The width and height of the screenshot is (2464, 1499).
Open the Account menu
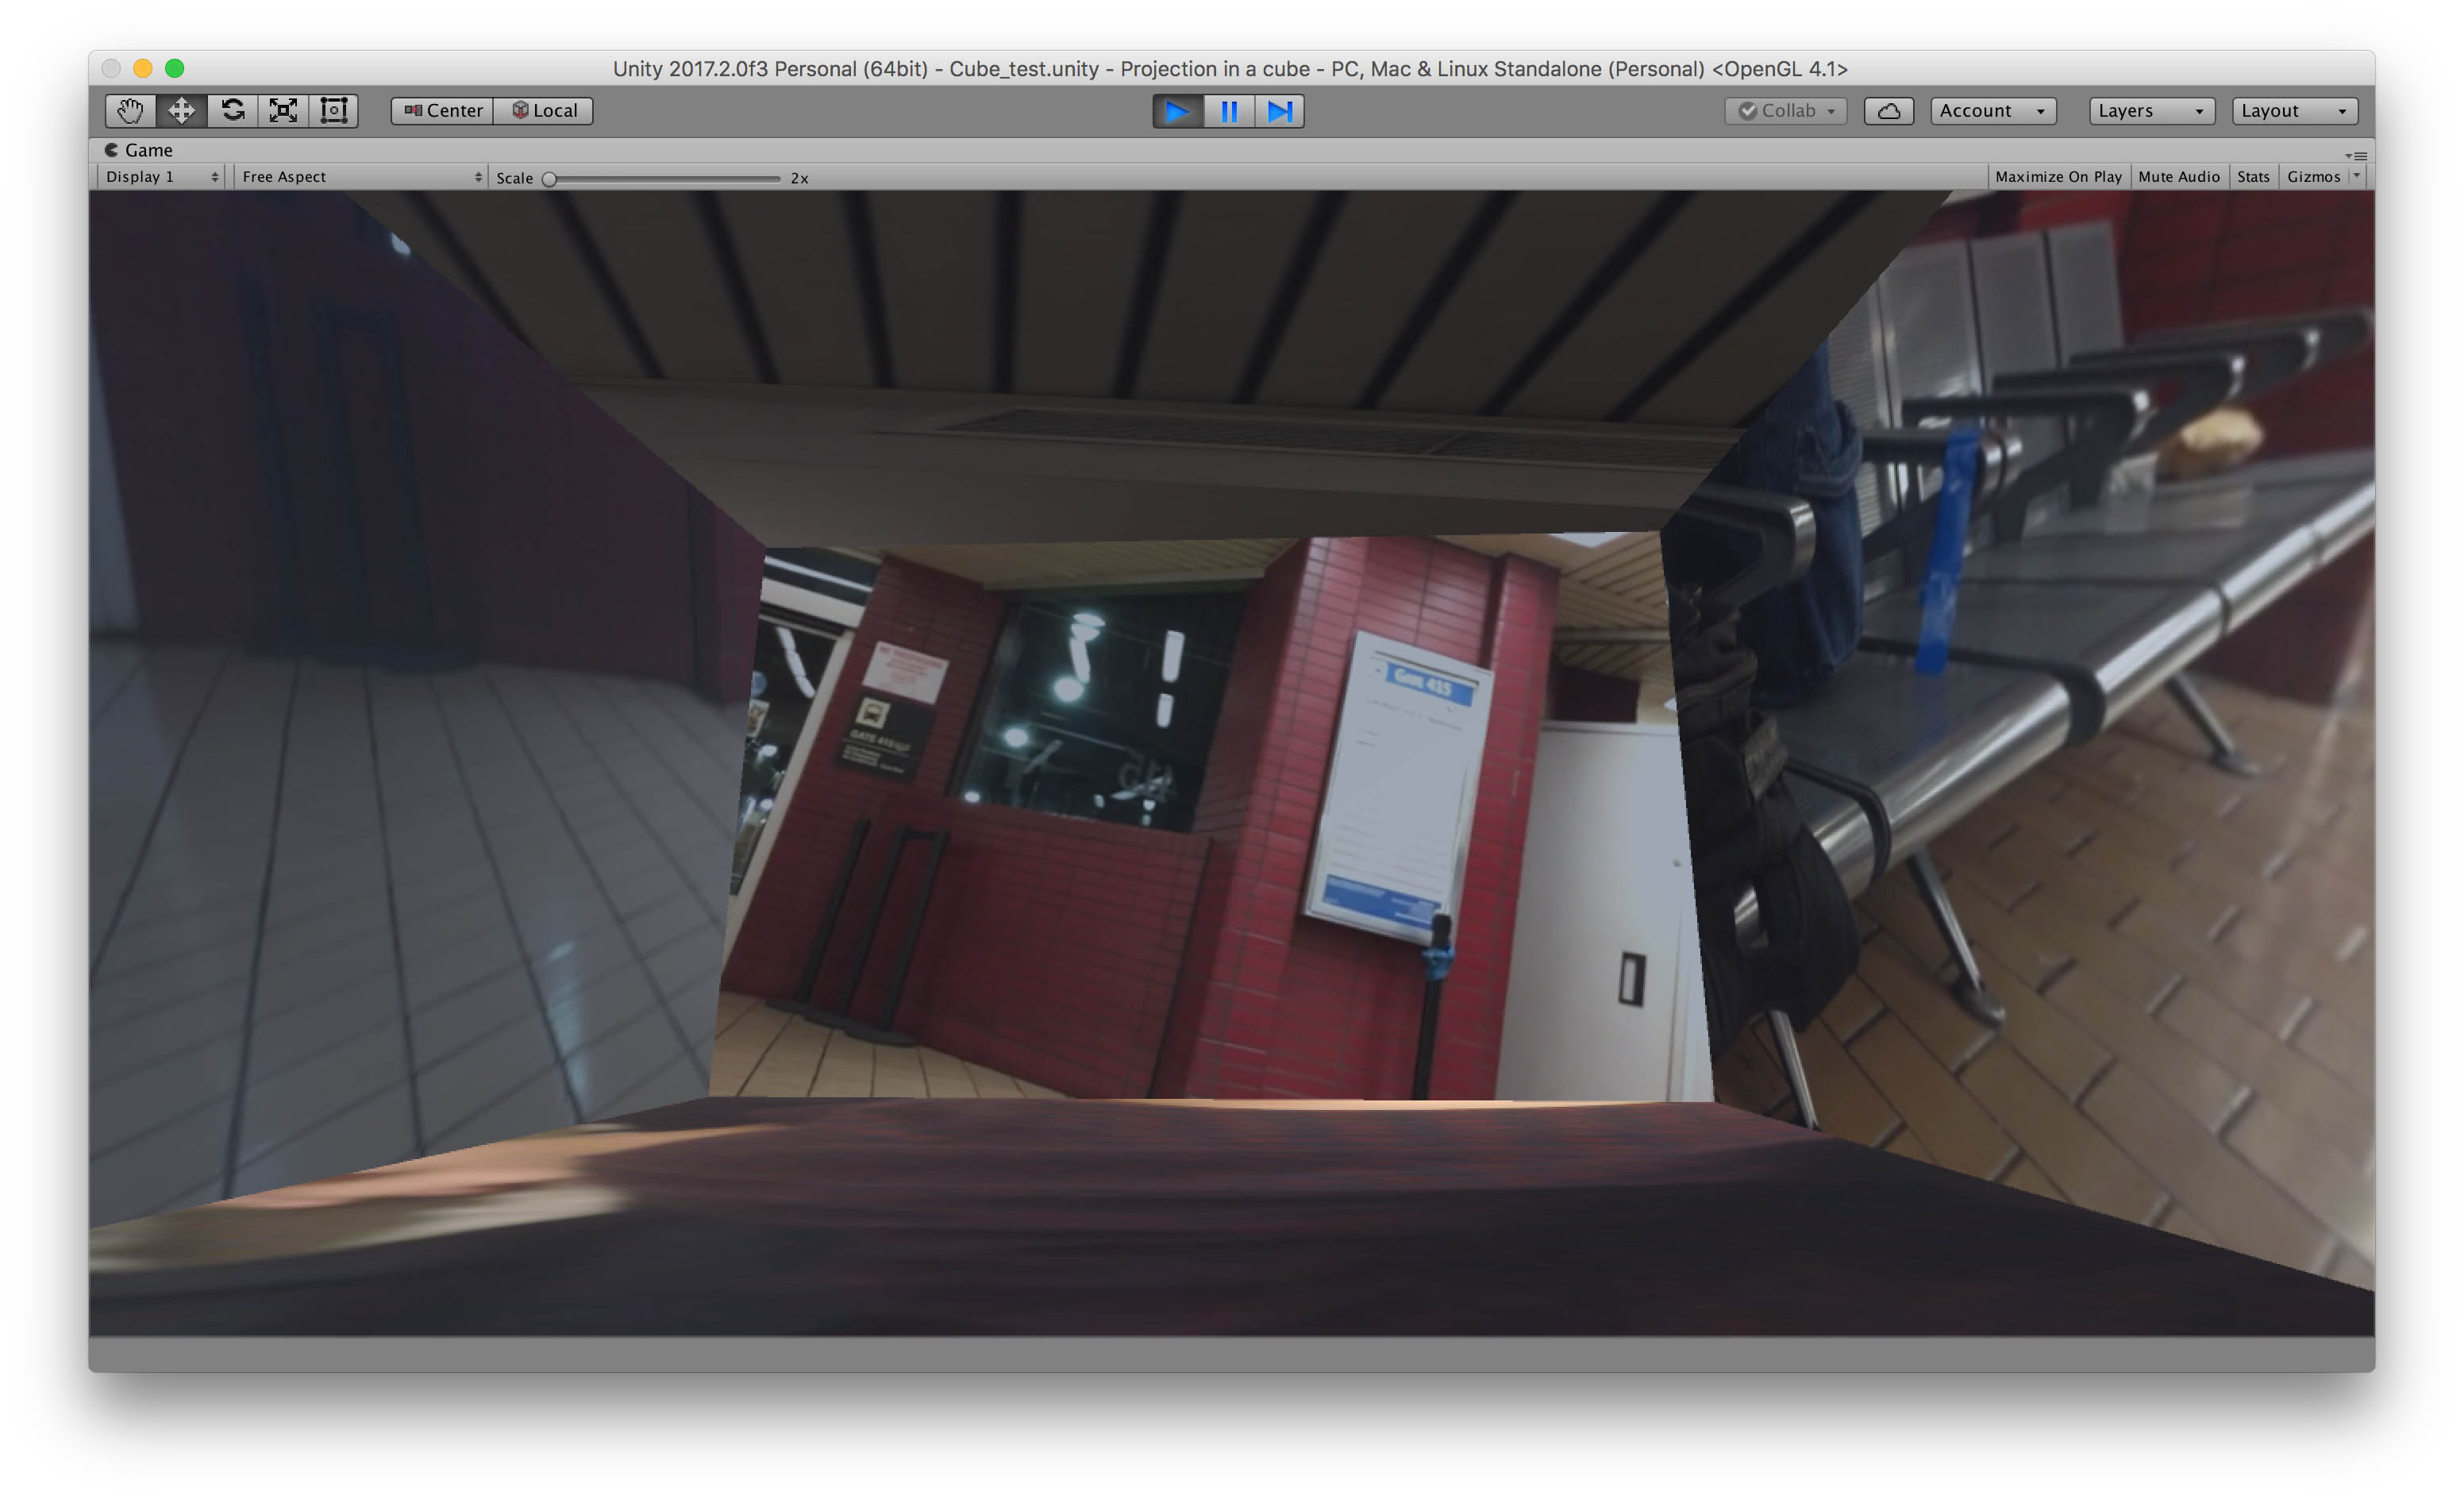point(1993,111)
